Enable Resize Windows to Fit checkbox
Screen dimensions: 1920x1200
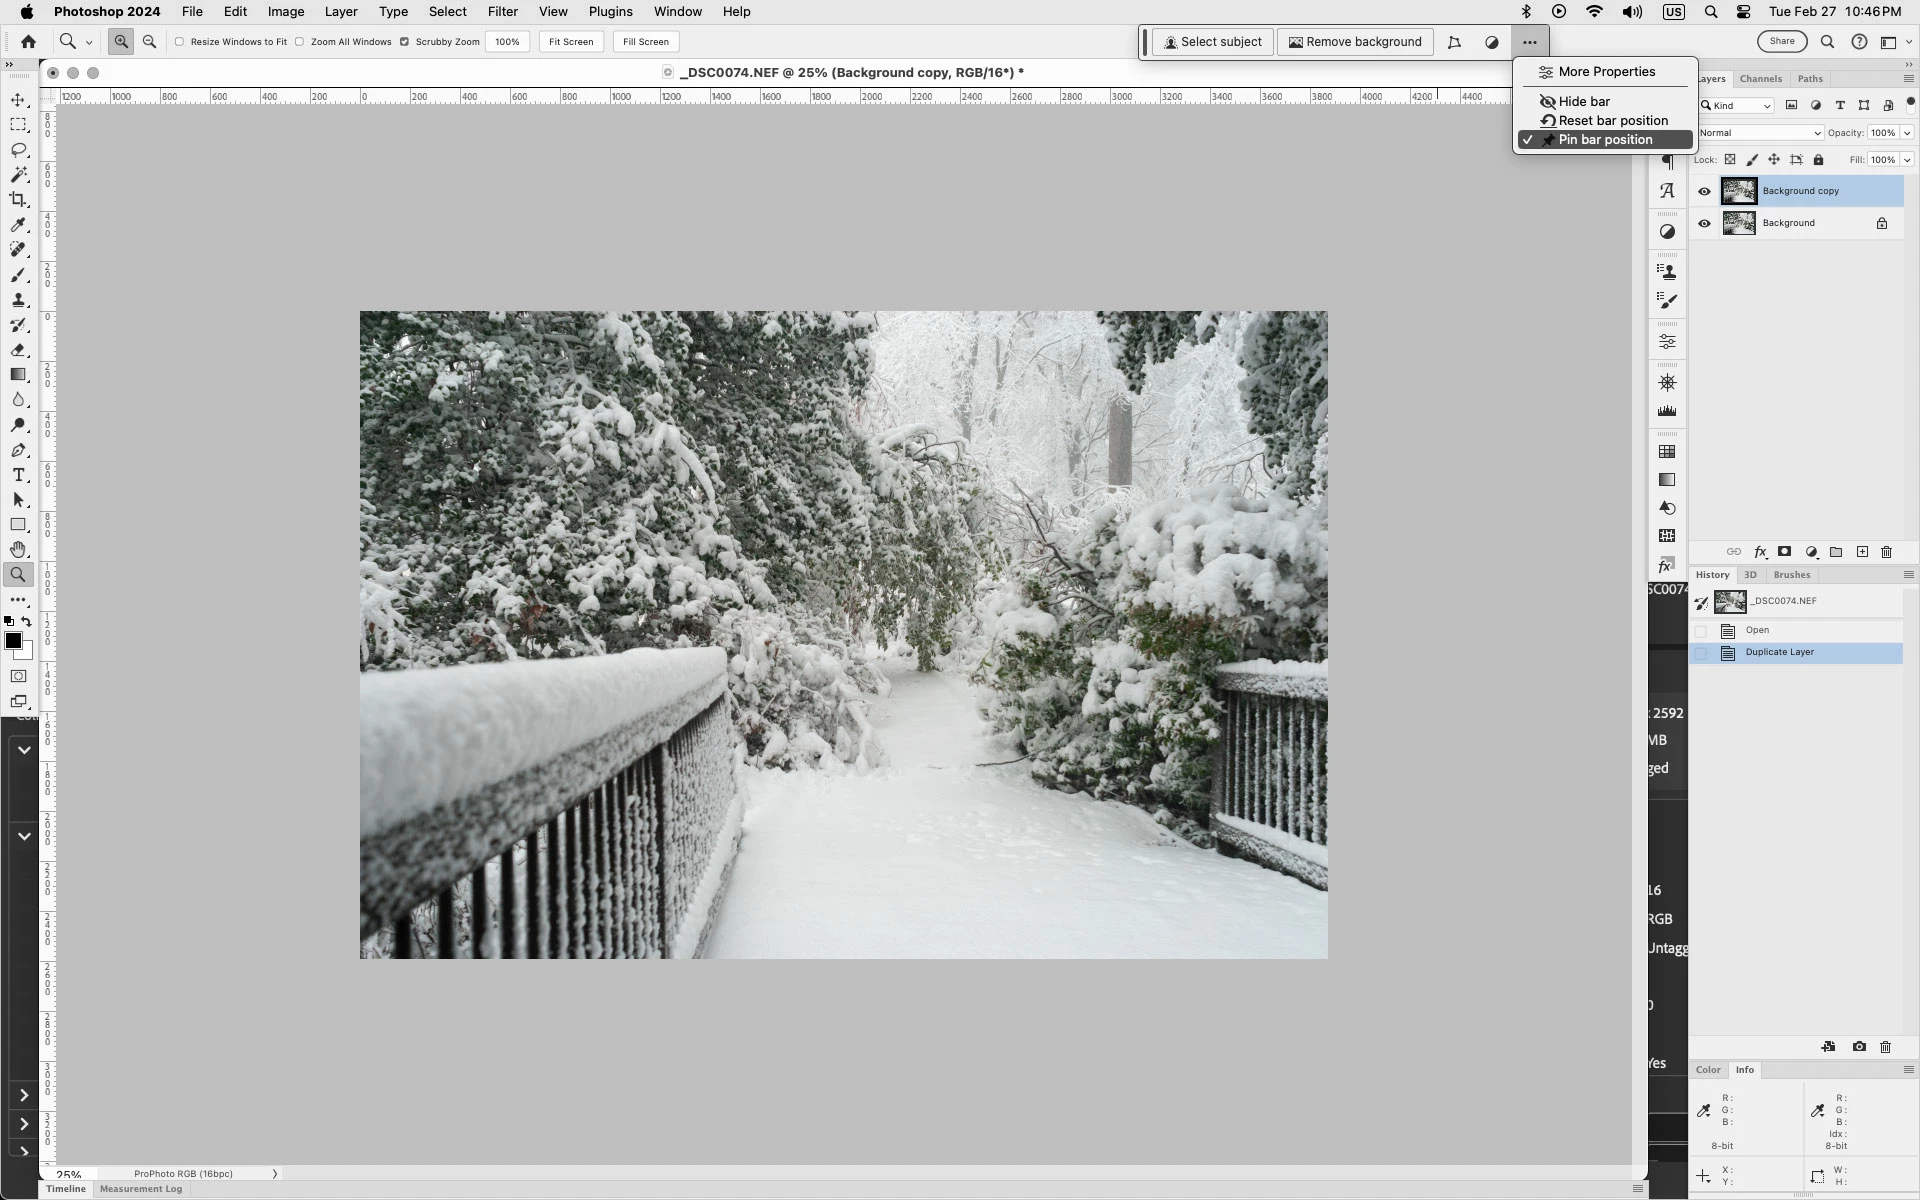pos(180,42)
